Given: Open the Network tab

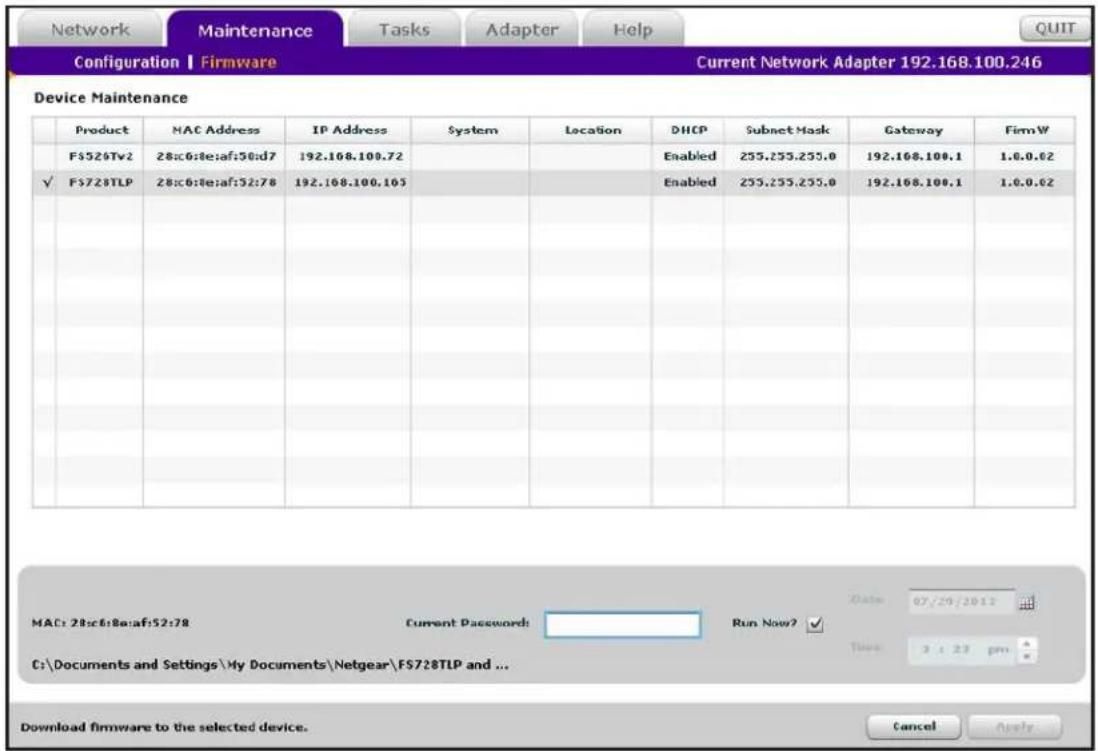Looking at the screenshot, I should (x=90, y=30).
